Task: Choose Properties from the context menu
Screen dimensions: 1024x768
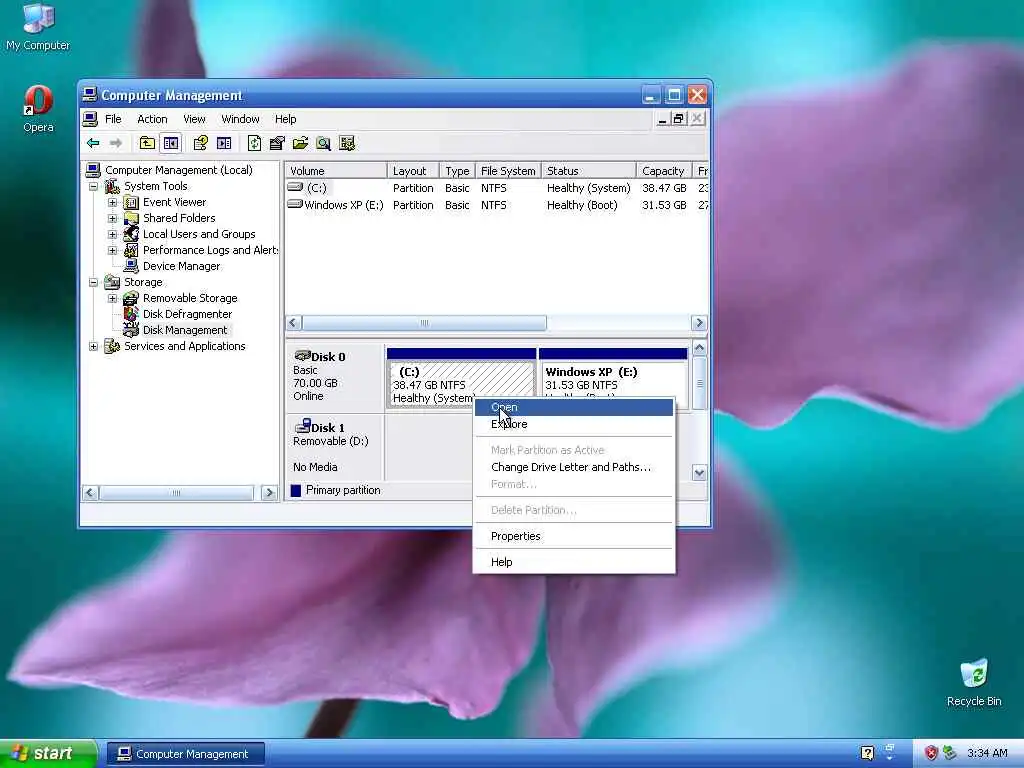Action: (x=574, y=536)
